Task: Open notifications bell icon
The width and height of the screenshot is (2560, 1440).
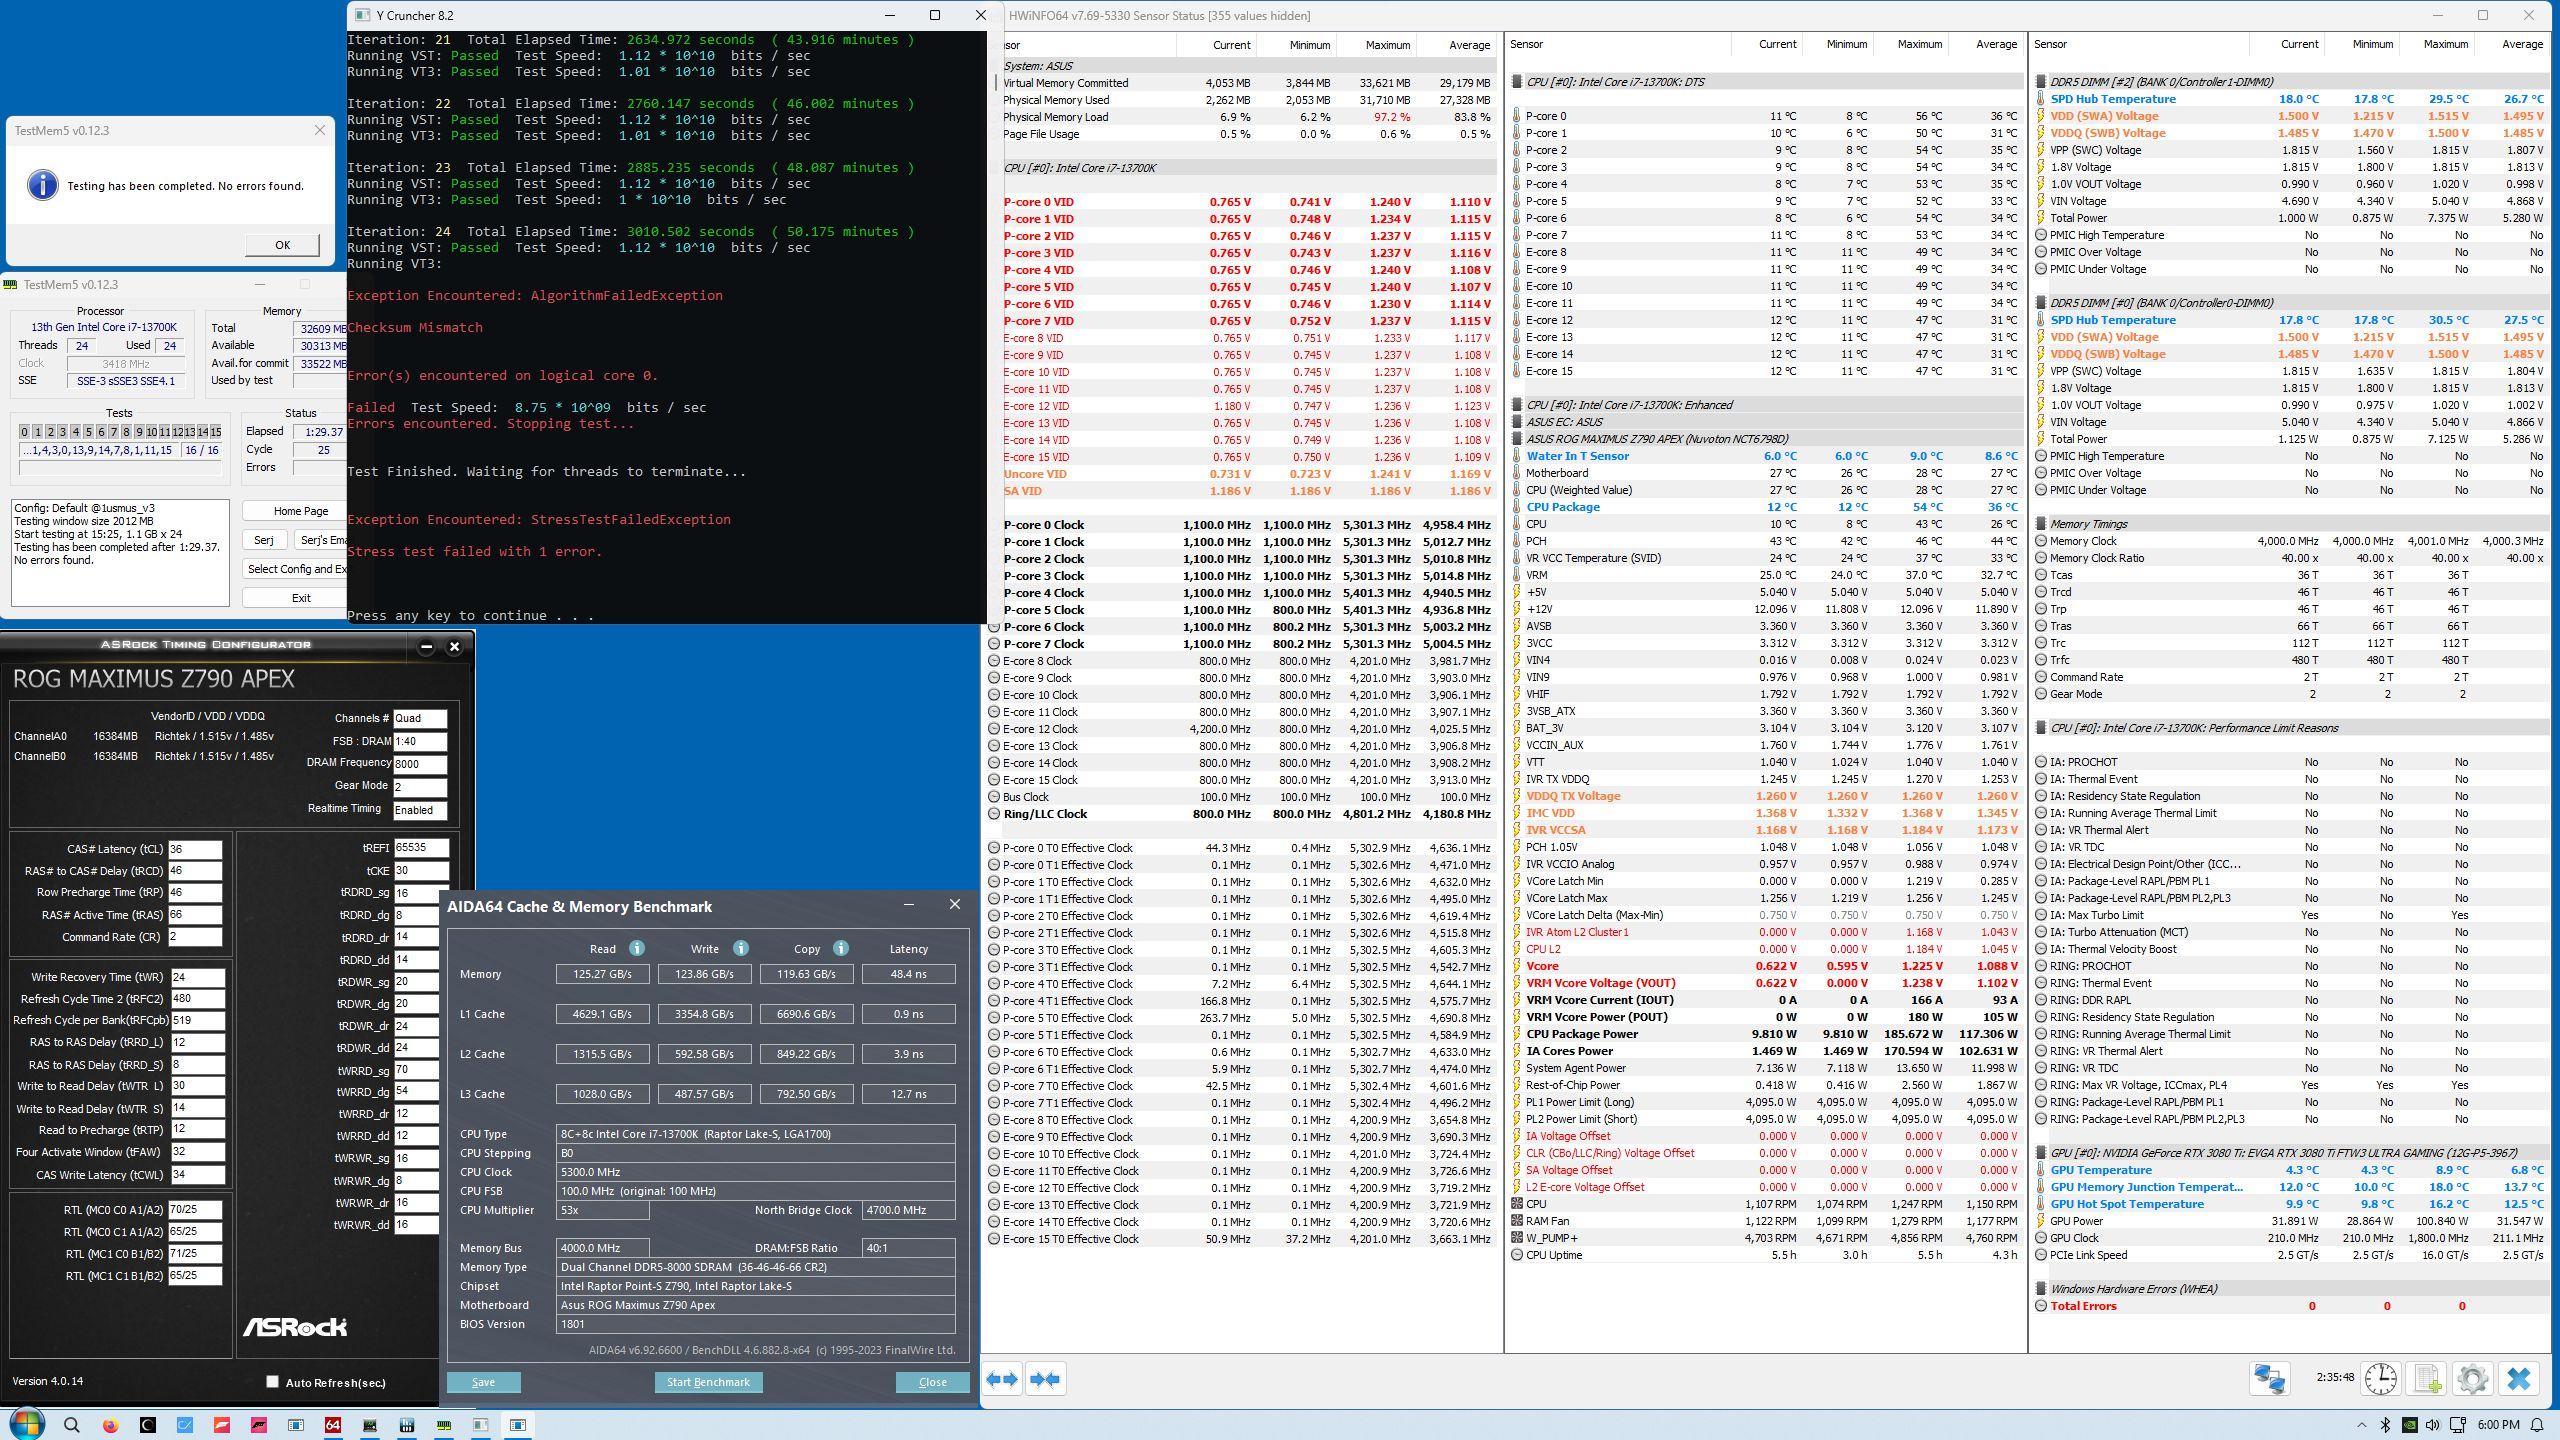Action: point(2537,1425)
